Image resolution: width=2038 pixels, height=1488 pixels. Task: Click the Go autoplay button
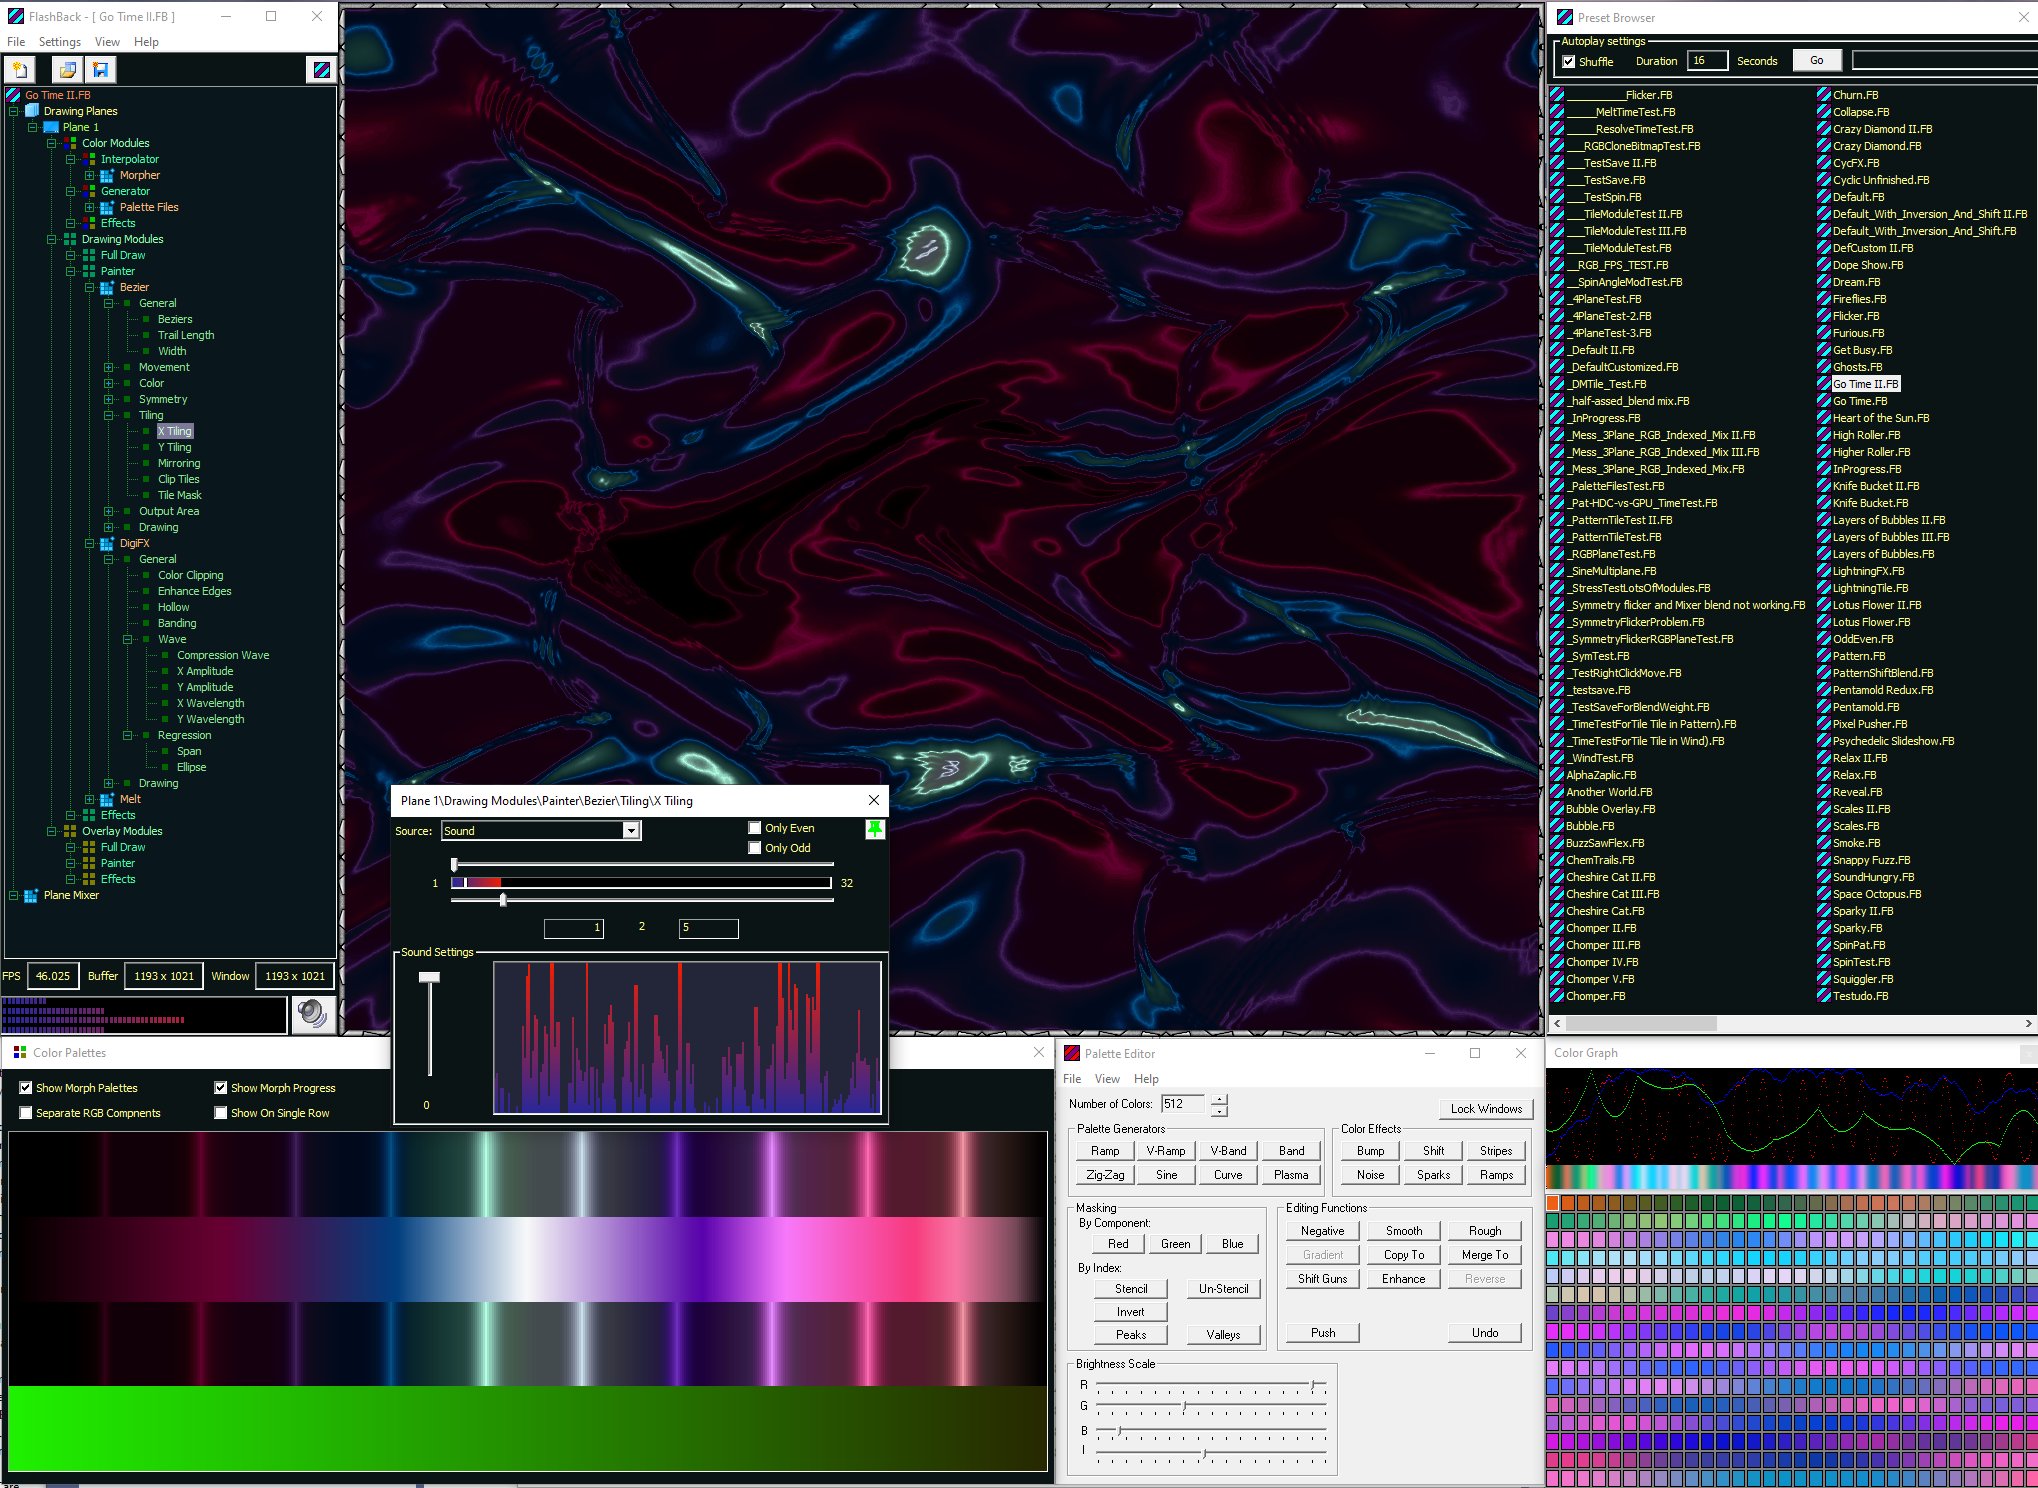pyautogui.click(x=1816, y=61)
